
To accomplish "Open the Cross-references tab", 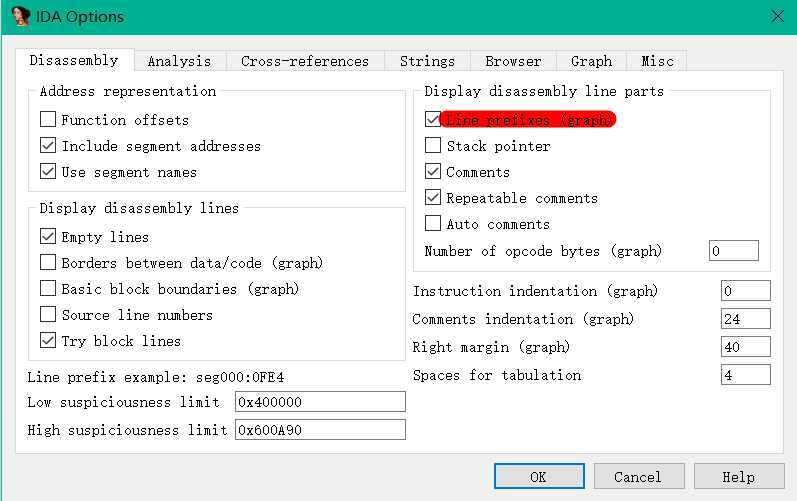I will tap(305, 61).
